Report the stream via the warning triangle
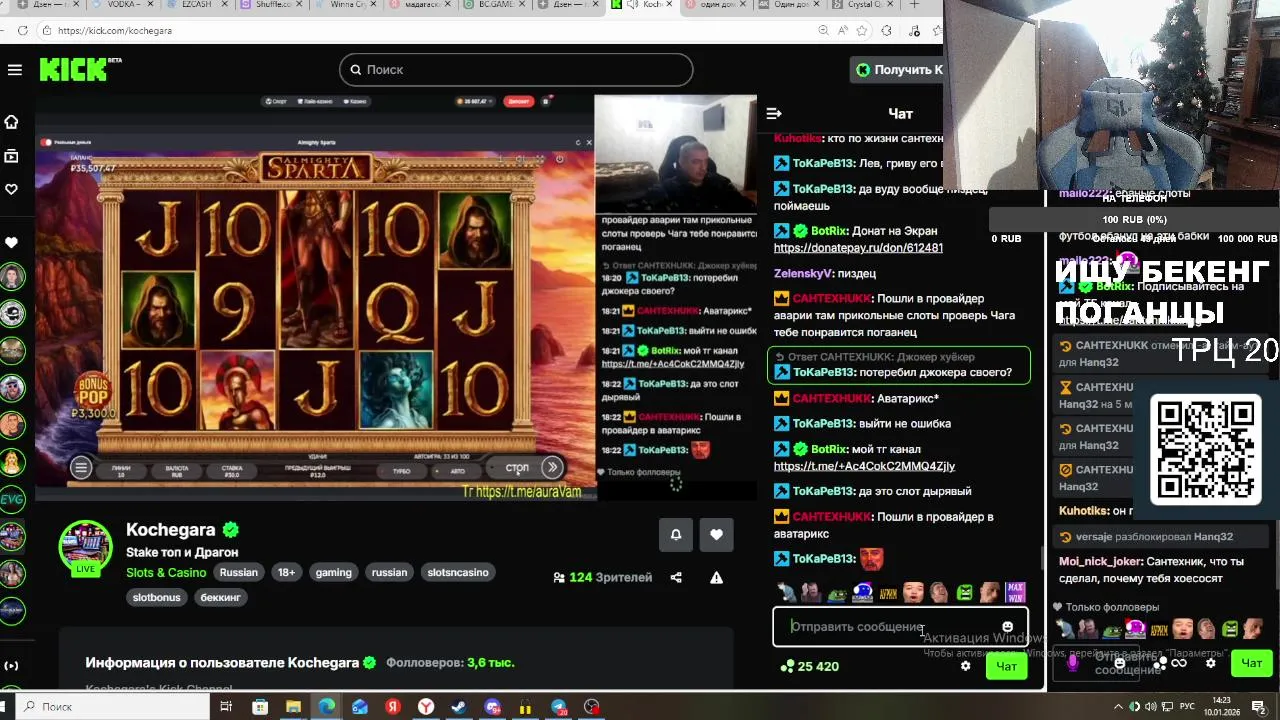Screen dimensions: 1280x720 point(716,577)
